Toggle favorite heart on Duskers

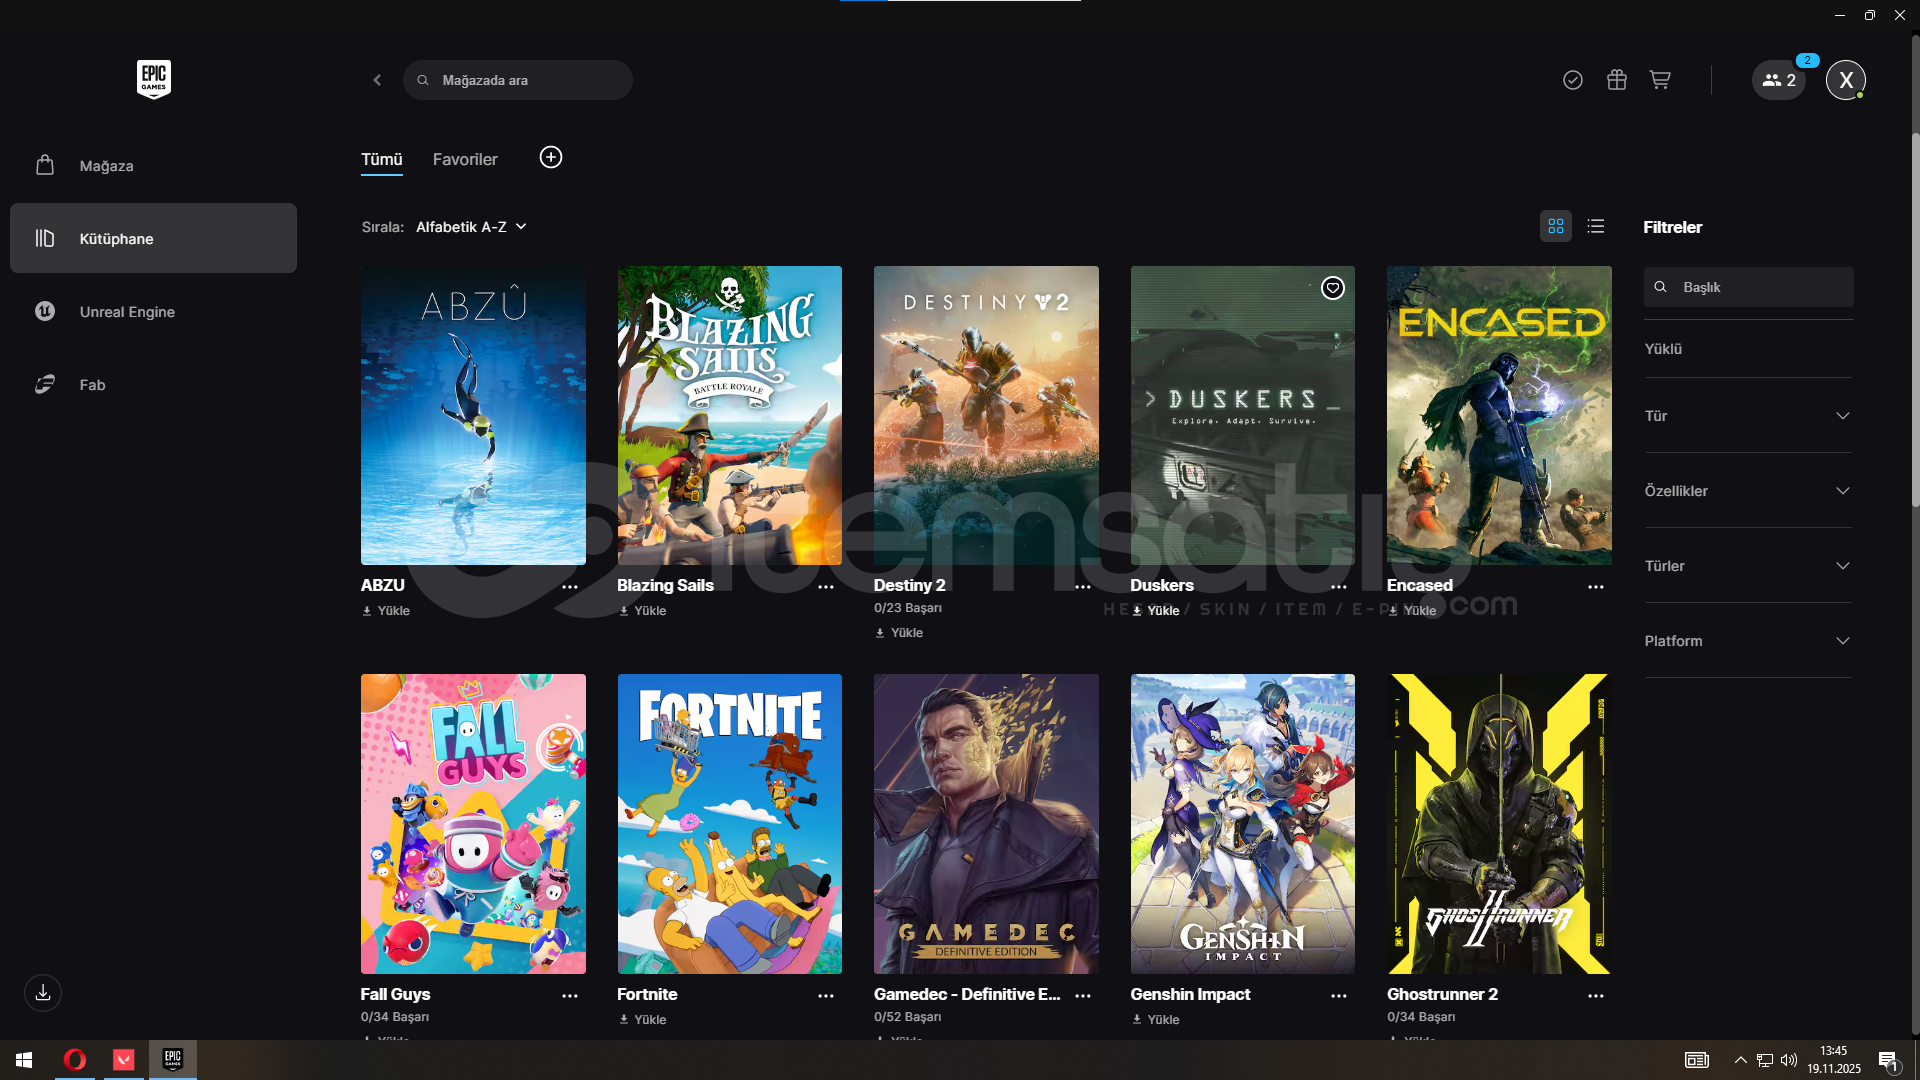click(x=1332, y=289)
